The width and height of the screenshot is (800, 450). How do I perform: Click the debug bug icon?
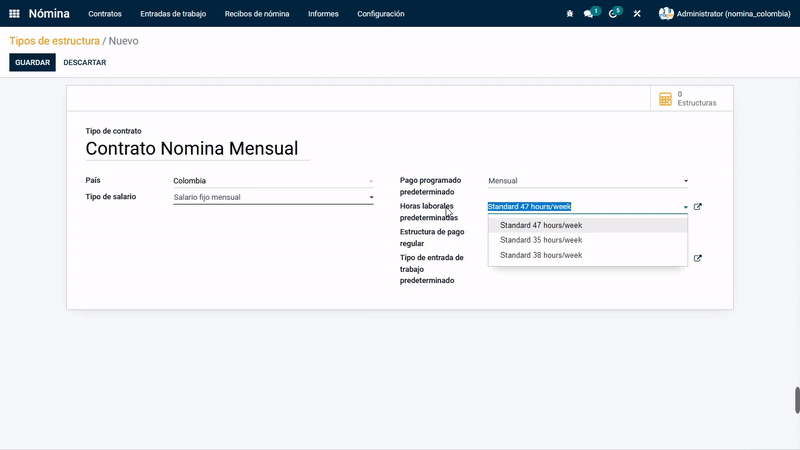tap(570, 14)
